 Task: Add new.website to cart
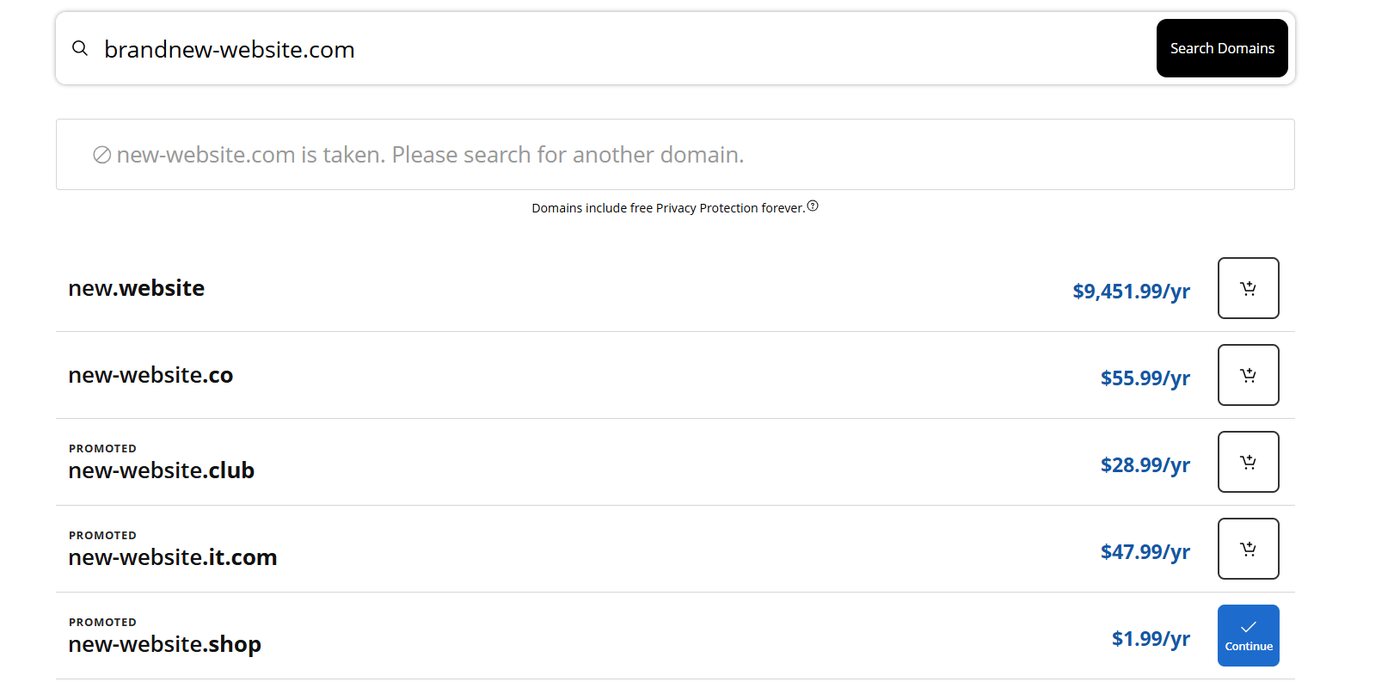point(1248,288)
